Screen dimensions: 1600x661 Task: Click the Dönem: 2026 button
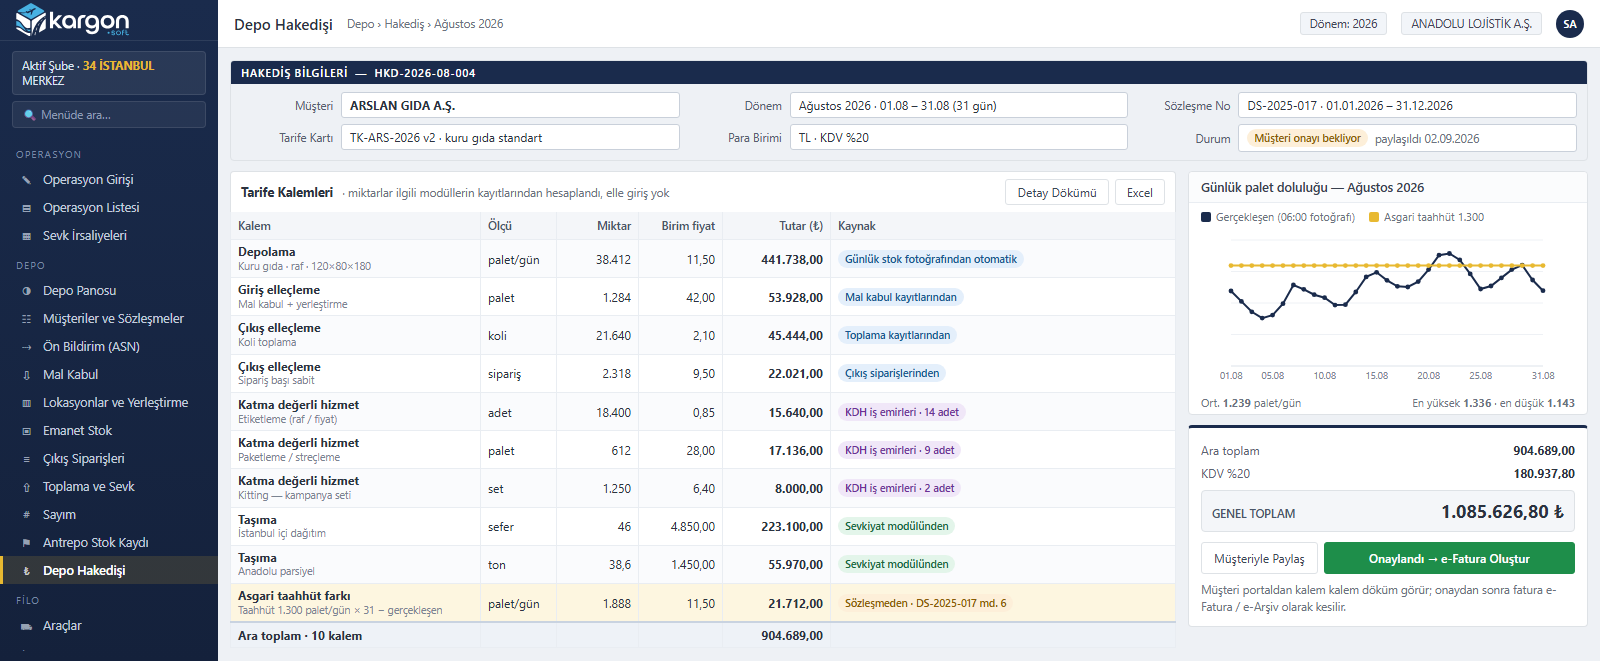(x=1343, y=24)
